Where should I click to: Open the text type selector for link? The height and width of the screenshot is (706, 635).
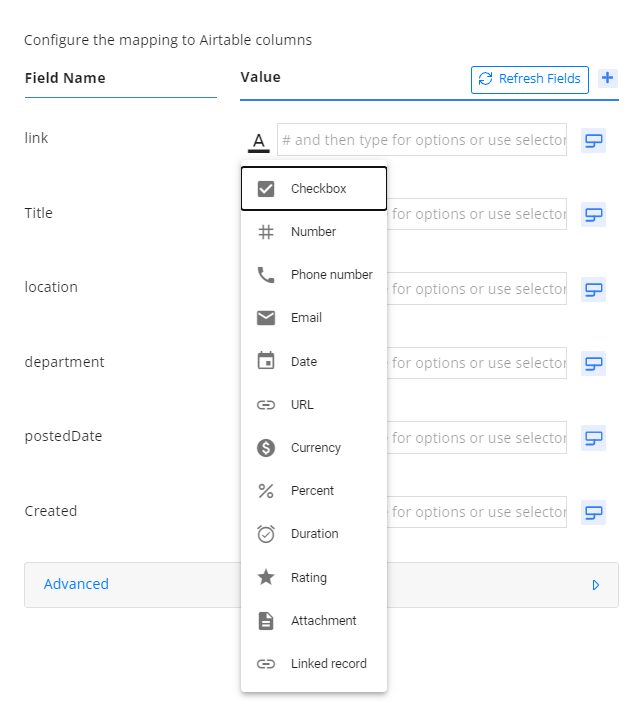pyautogui.click(x=259, y=140)
